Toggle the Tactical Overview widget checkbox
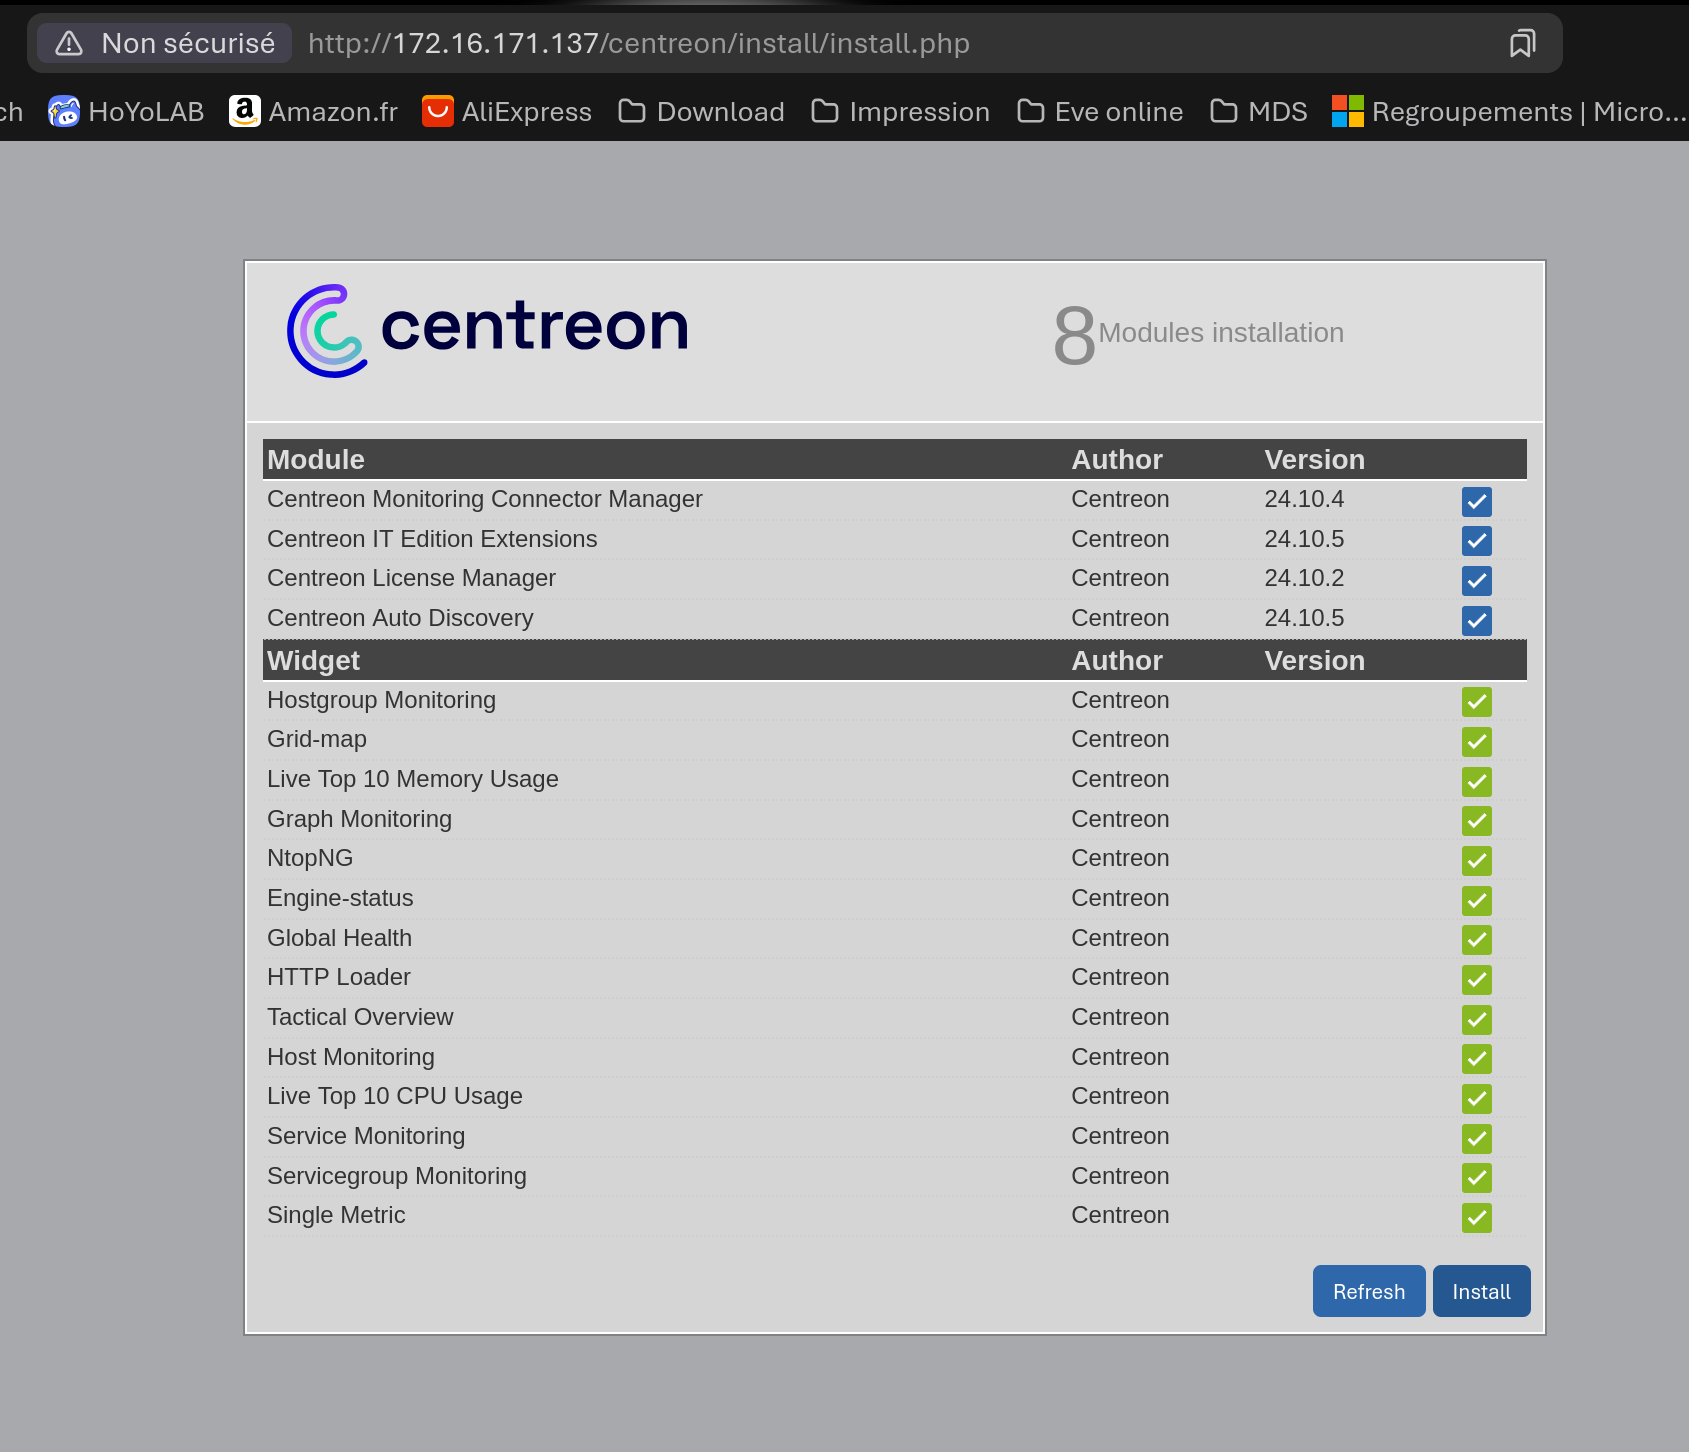 click(1476, 1019)
